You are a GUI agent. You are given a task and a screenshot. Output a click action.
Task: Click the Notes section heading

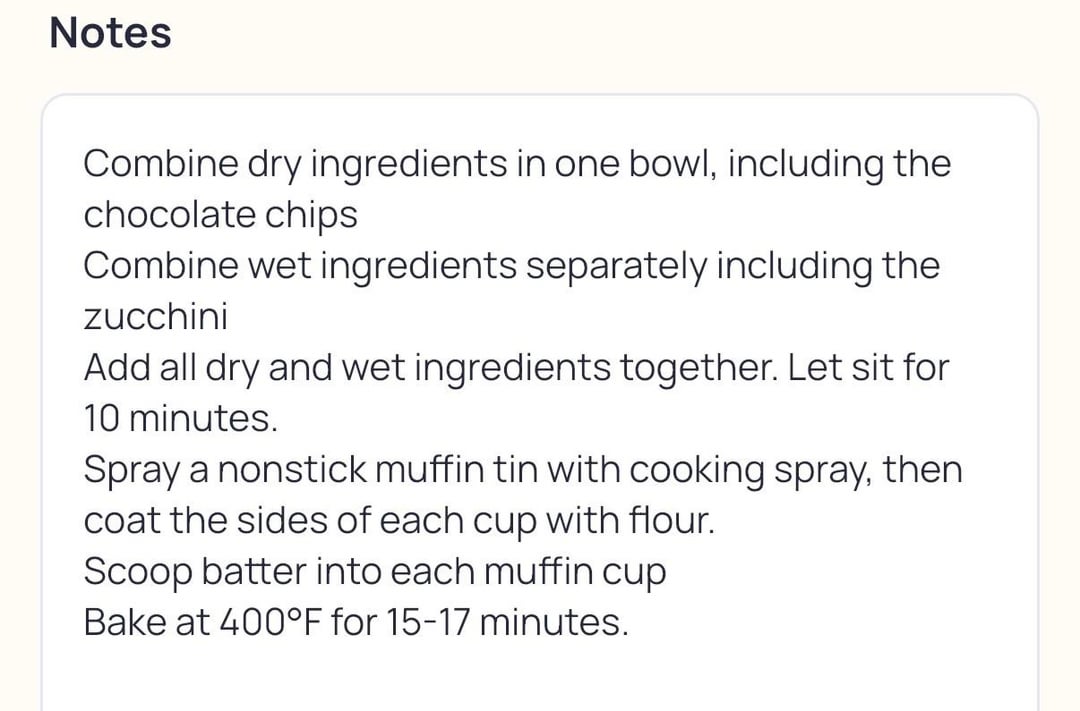click(110, 33)
